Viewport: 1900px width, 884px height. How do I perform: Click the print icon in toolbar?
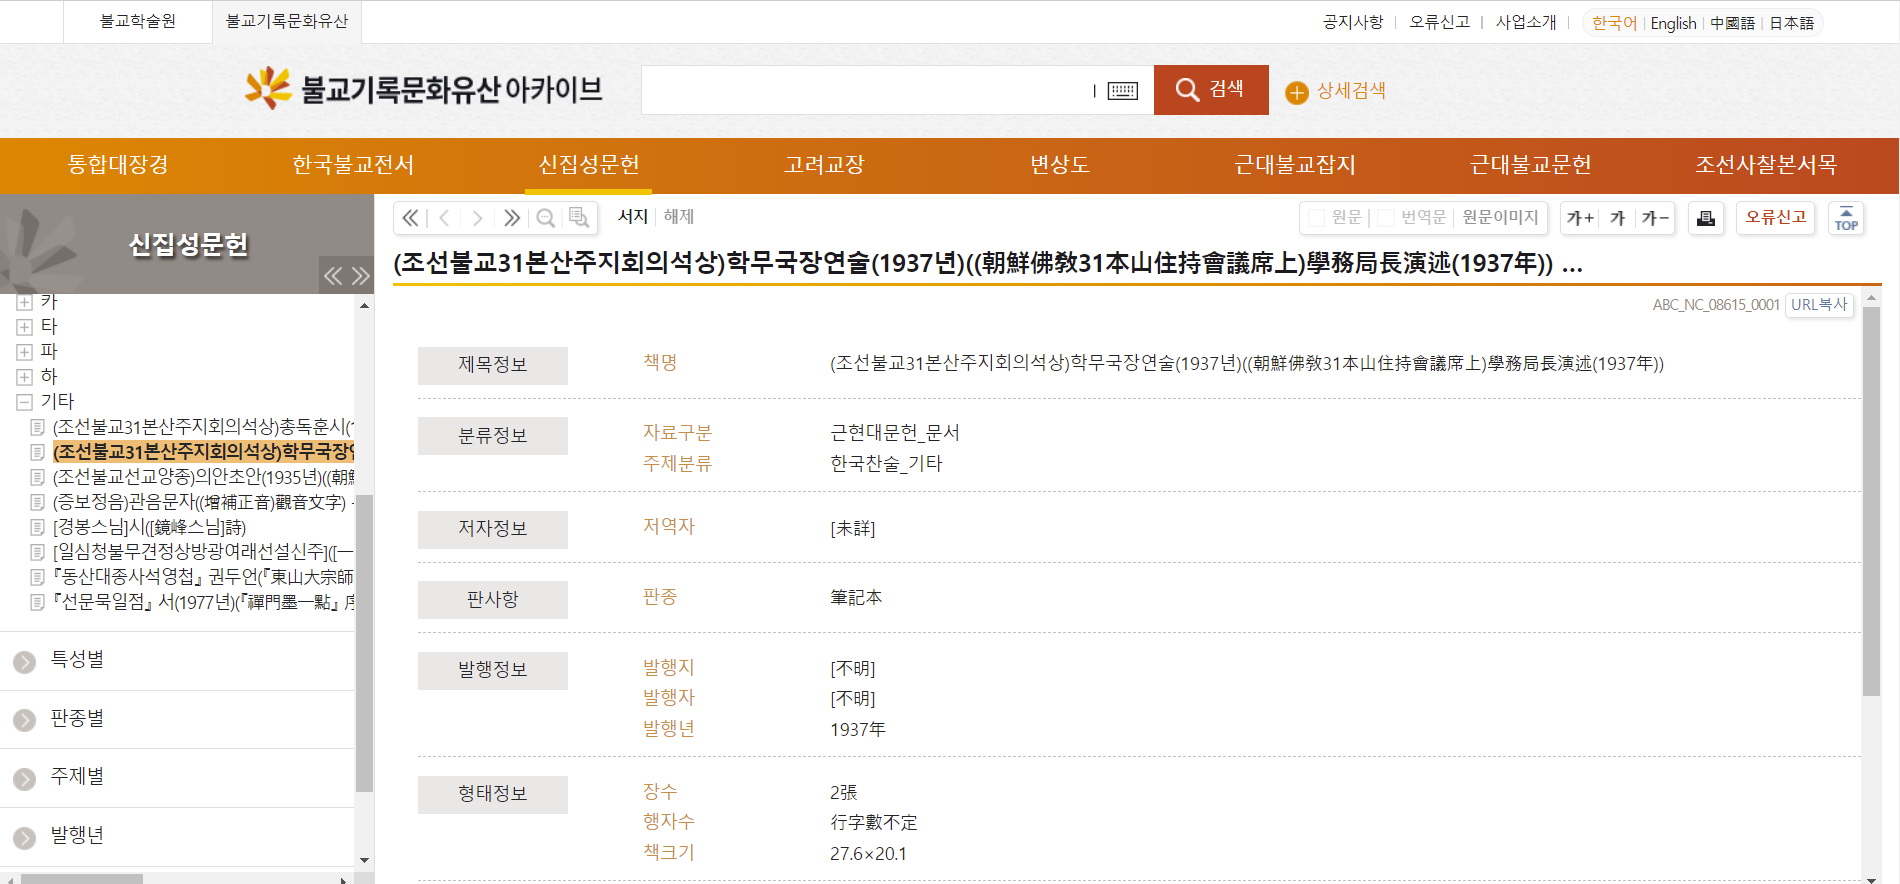click(x=1706, y=218)
